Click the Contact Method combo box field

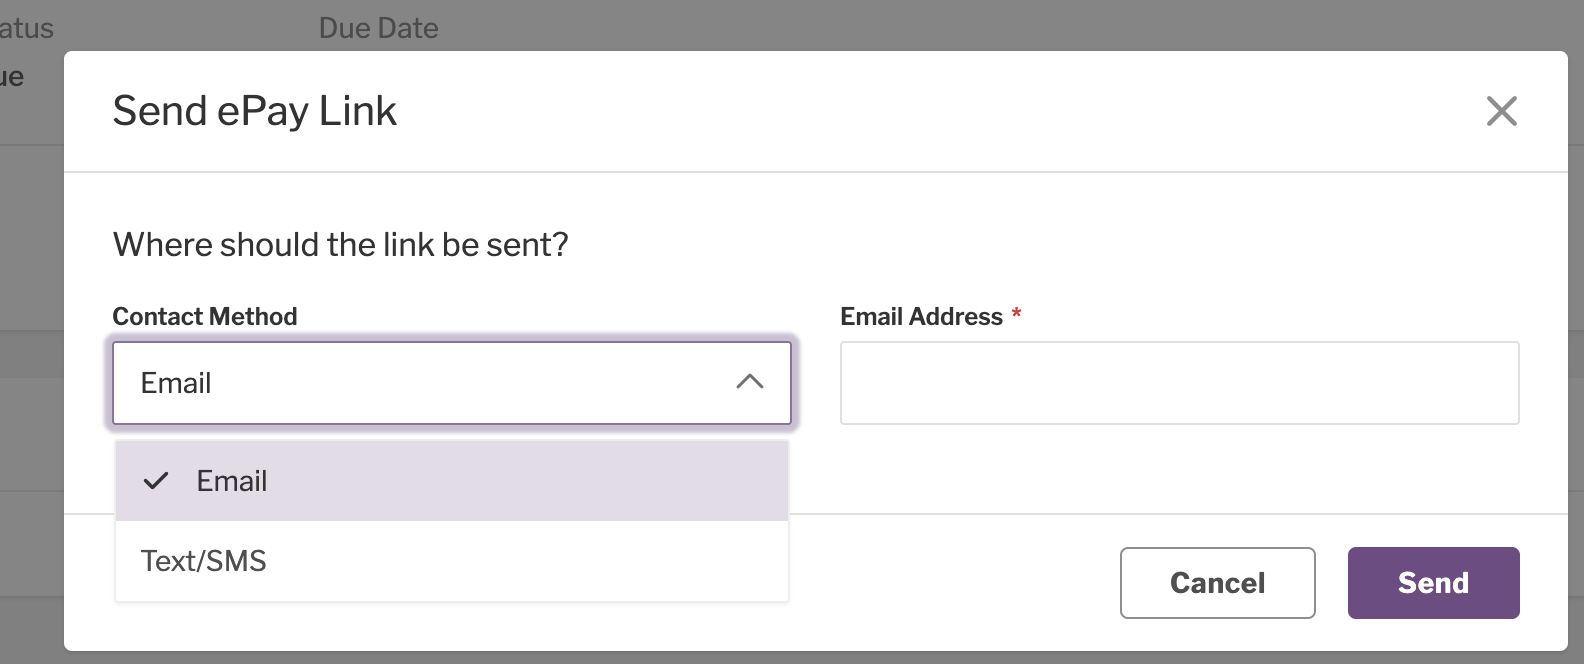coord(452,383)
